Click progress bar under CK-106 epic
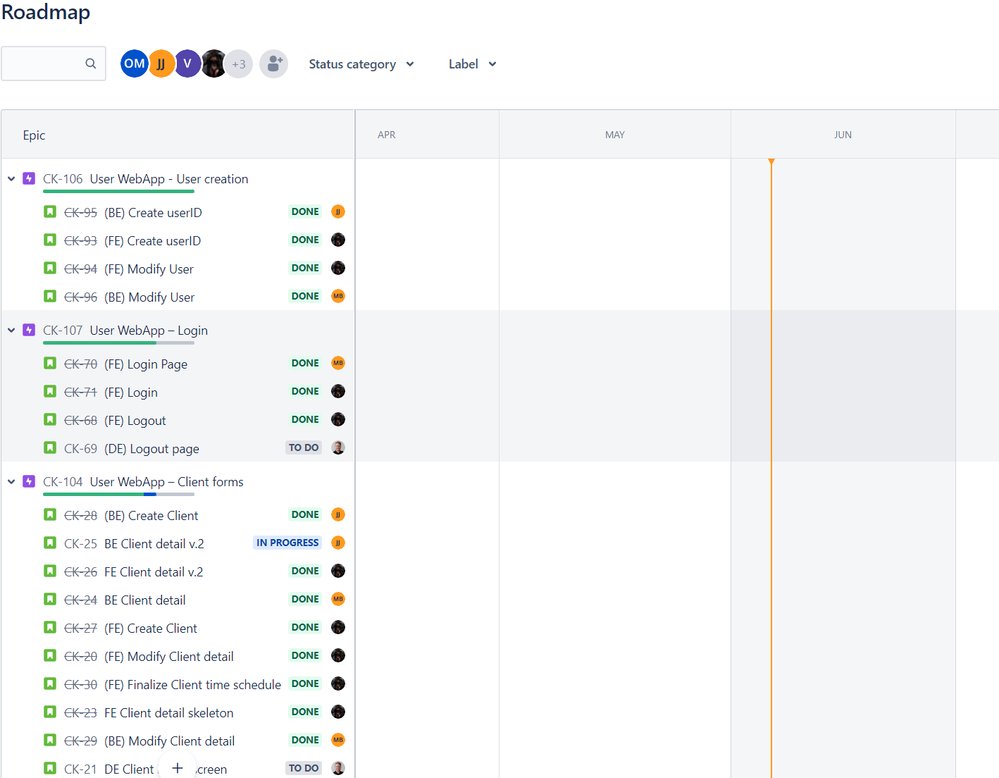This screenshot has height=778, width=999. click(x=119, y=191)
